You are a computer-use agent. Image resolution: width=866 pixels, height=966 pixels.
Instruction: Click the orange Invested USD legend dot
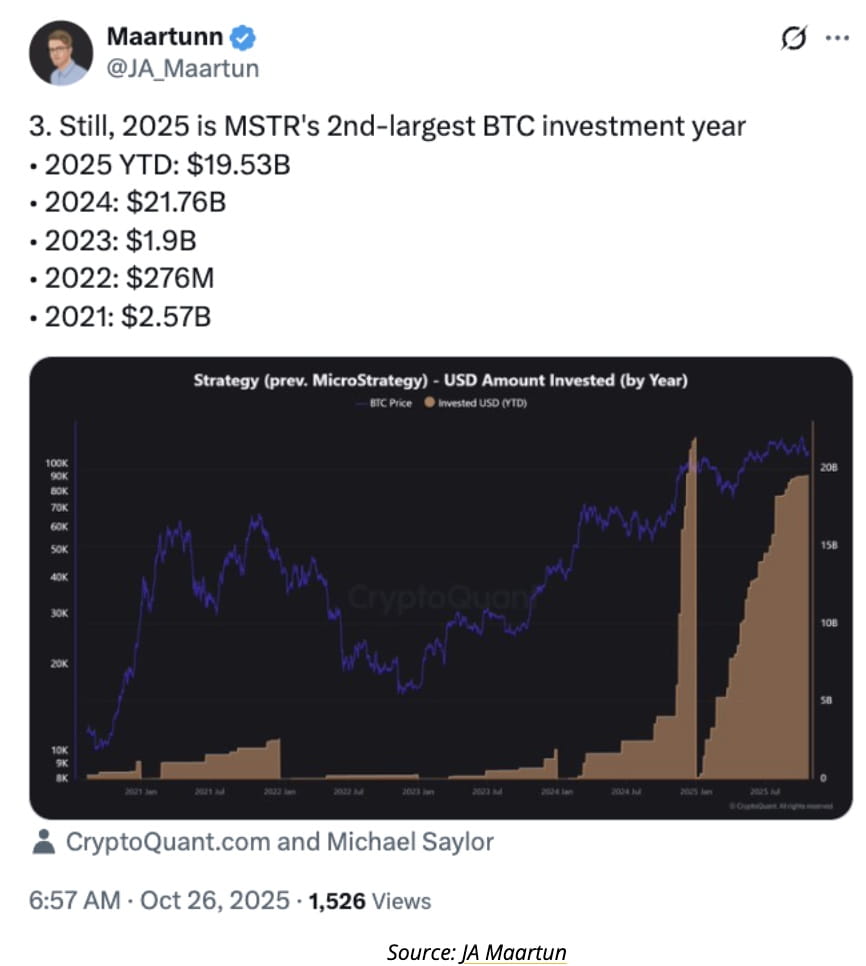point(430,403)
